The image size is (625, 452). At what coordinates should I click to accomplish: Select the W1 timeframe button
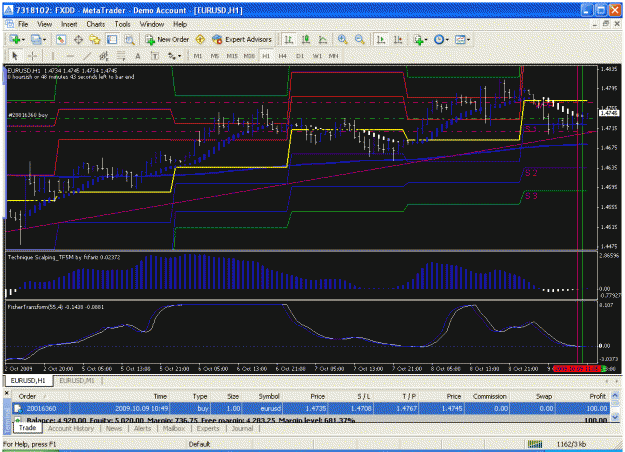[x=317, y=56]
